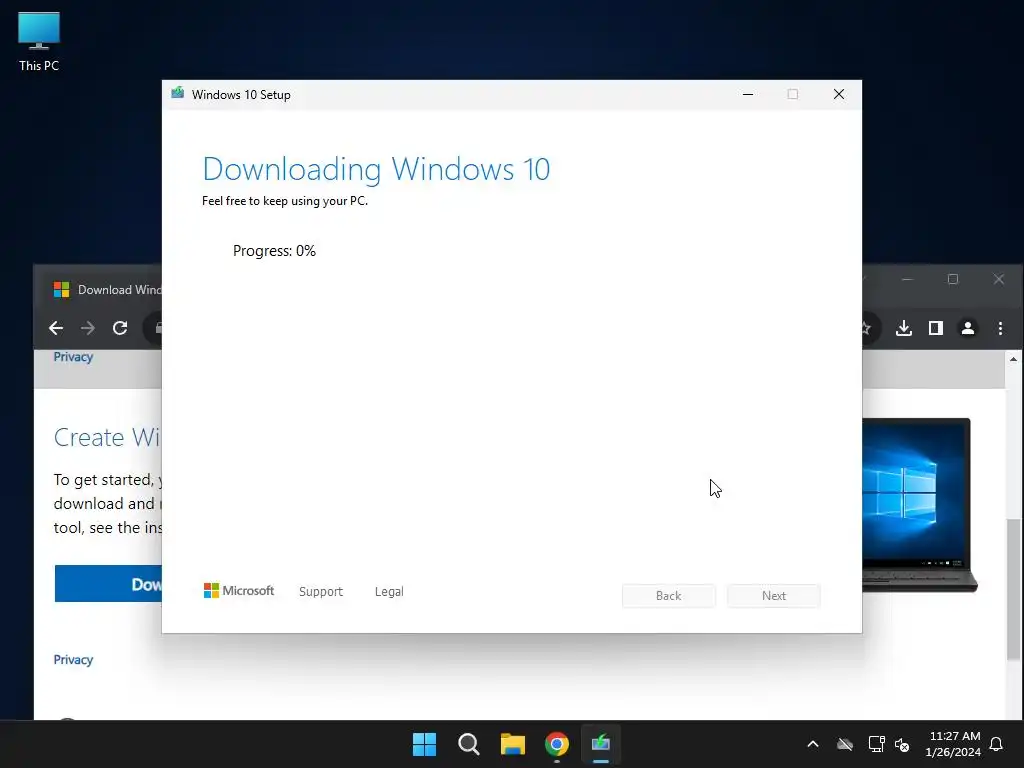Viewport: 1024px width, 768px height.
Task: Click the Downloading Windows 10 heading
Action: click(x=376, y=169)
